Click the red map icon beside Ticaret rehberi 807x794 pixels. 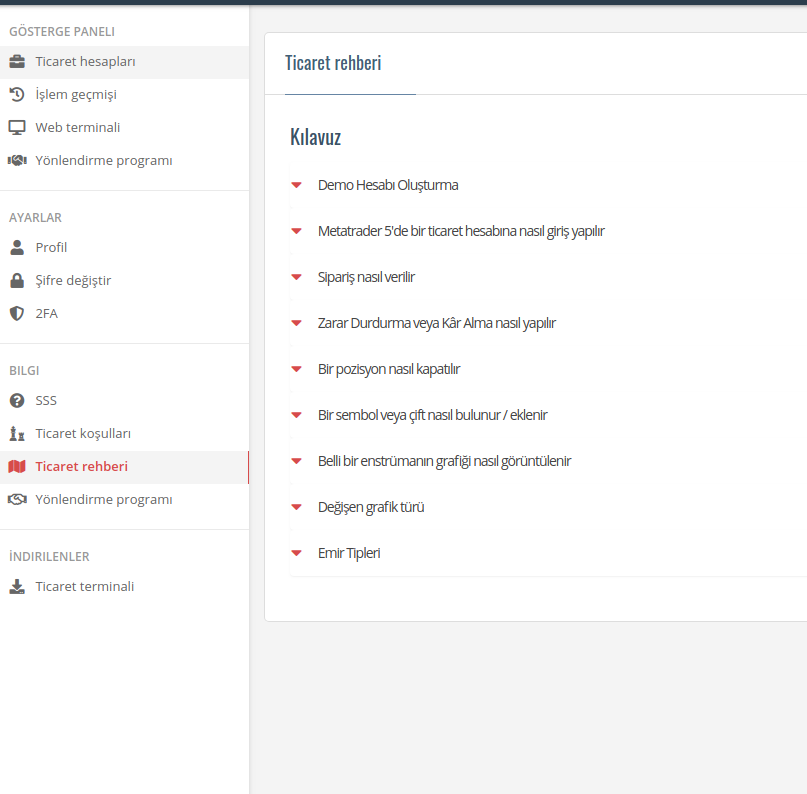coord(17,466)
